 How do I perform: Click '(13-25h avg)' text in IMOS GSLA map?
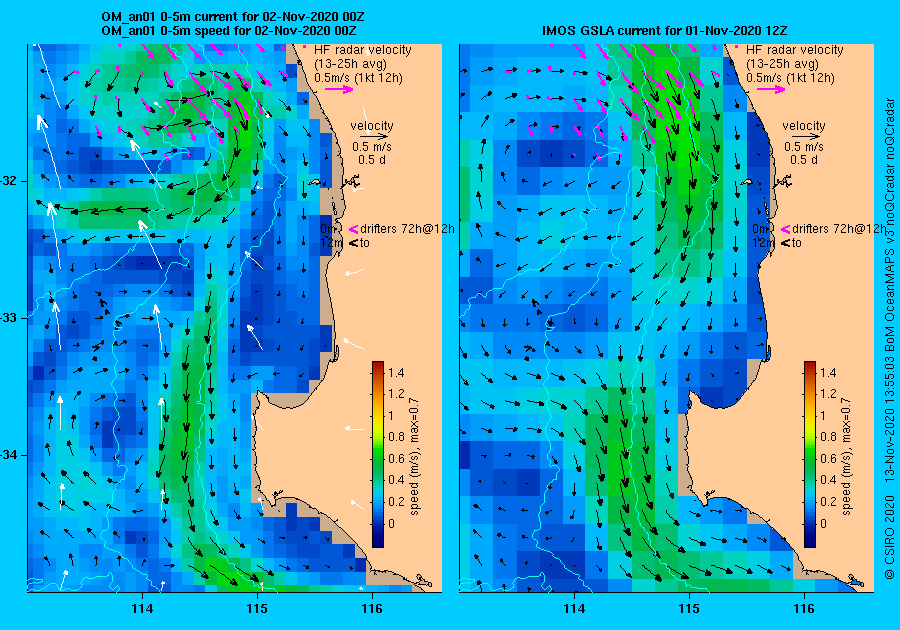click(782, 64)
